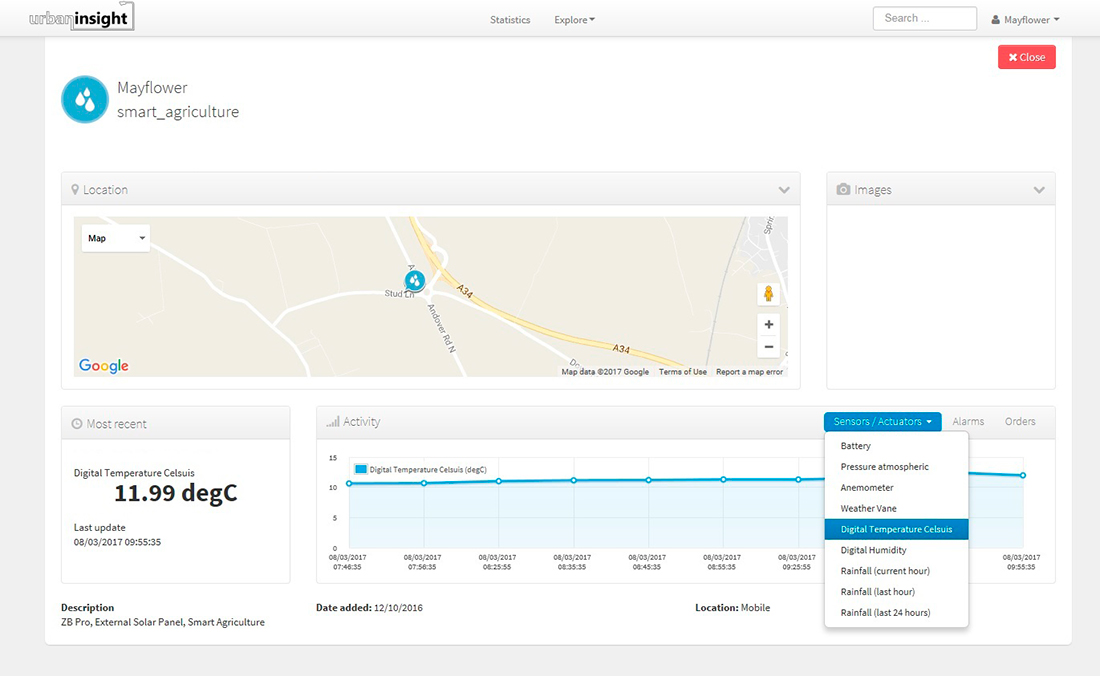Focus the Search input field
This screenshot has width=1100, height=676.
[925, 18]
